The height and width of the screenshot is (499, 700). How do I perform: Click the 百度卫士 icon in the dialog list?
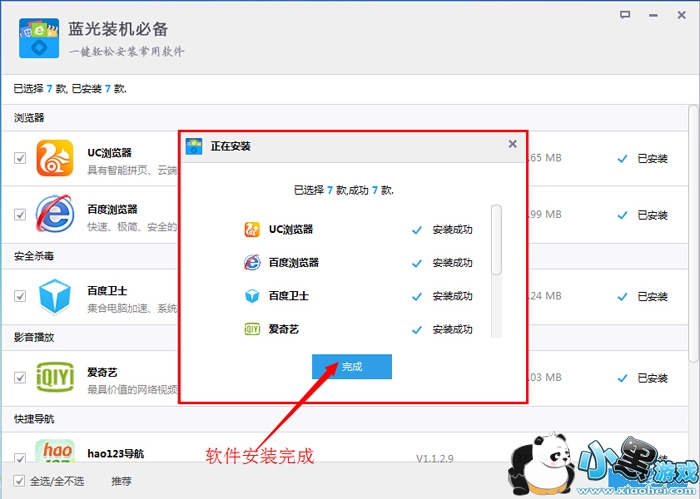[x=252, y=295]
